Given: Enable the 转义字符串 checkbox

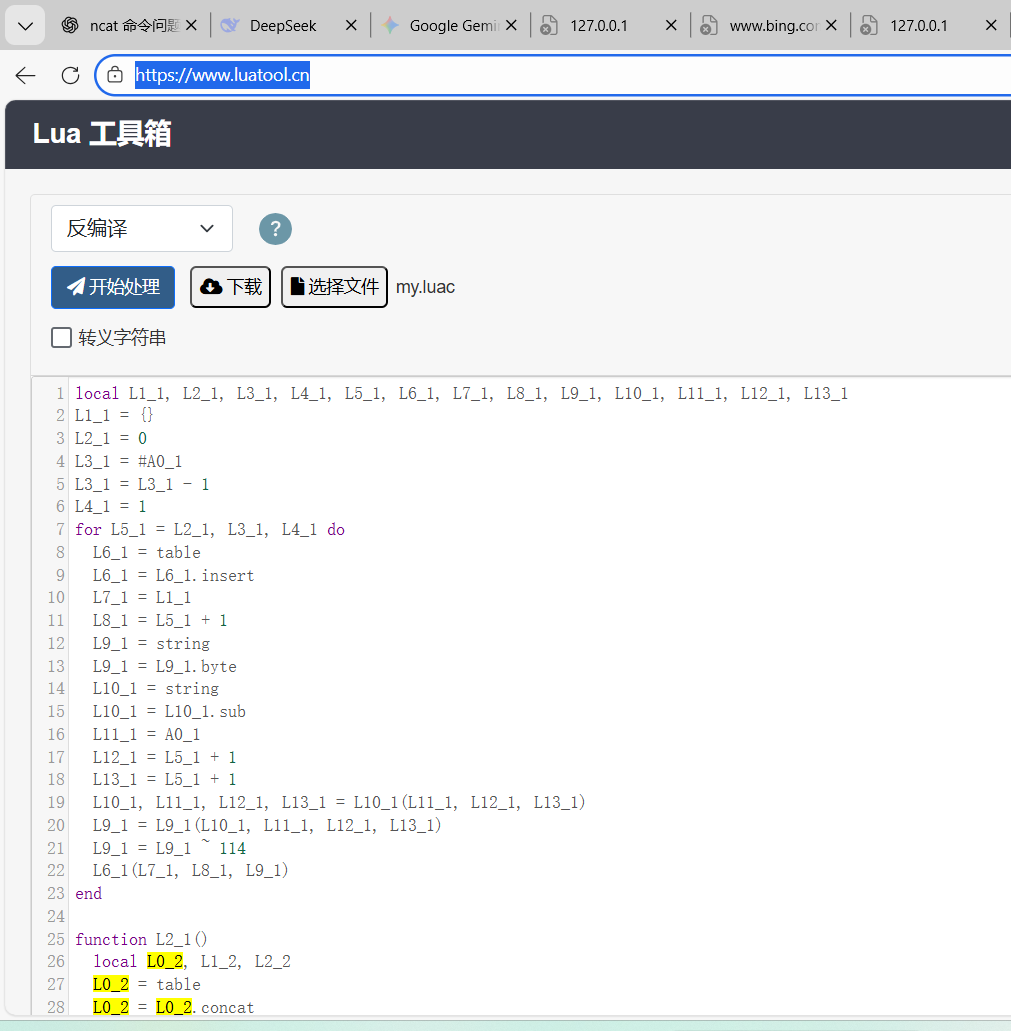Looking at the screenshot, I should (x=62, y=338).
